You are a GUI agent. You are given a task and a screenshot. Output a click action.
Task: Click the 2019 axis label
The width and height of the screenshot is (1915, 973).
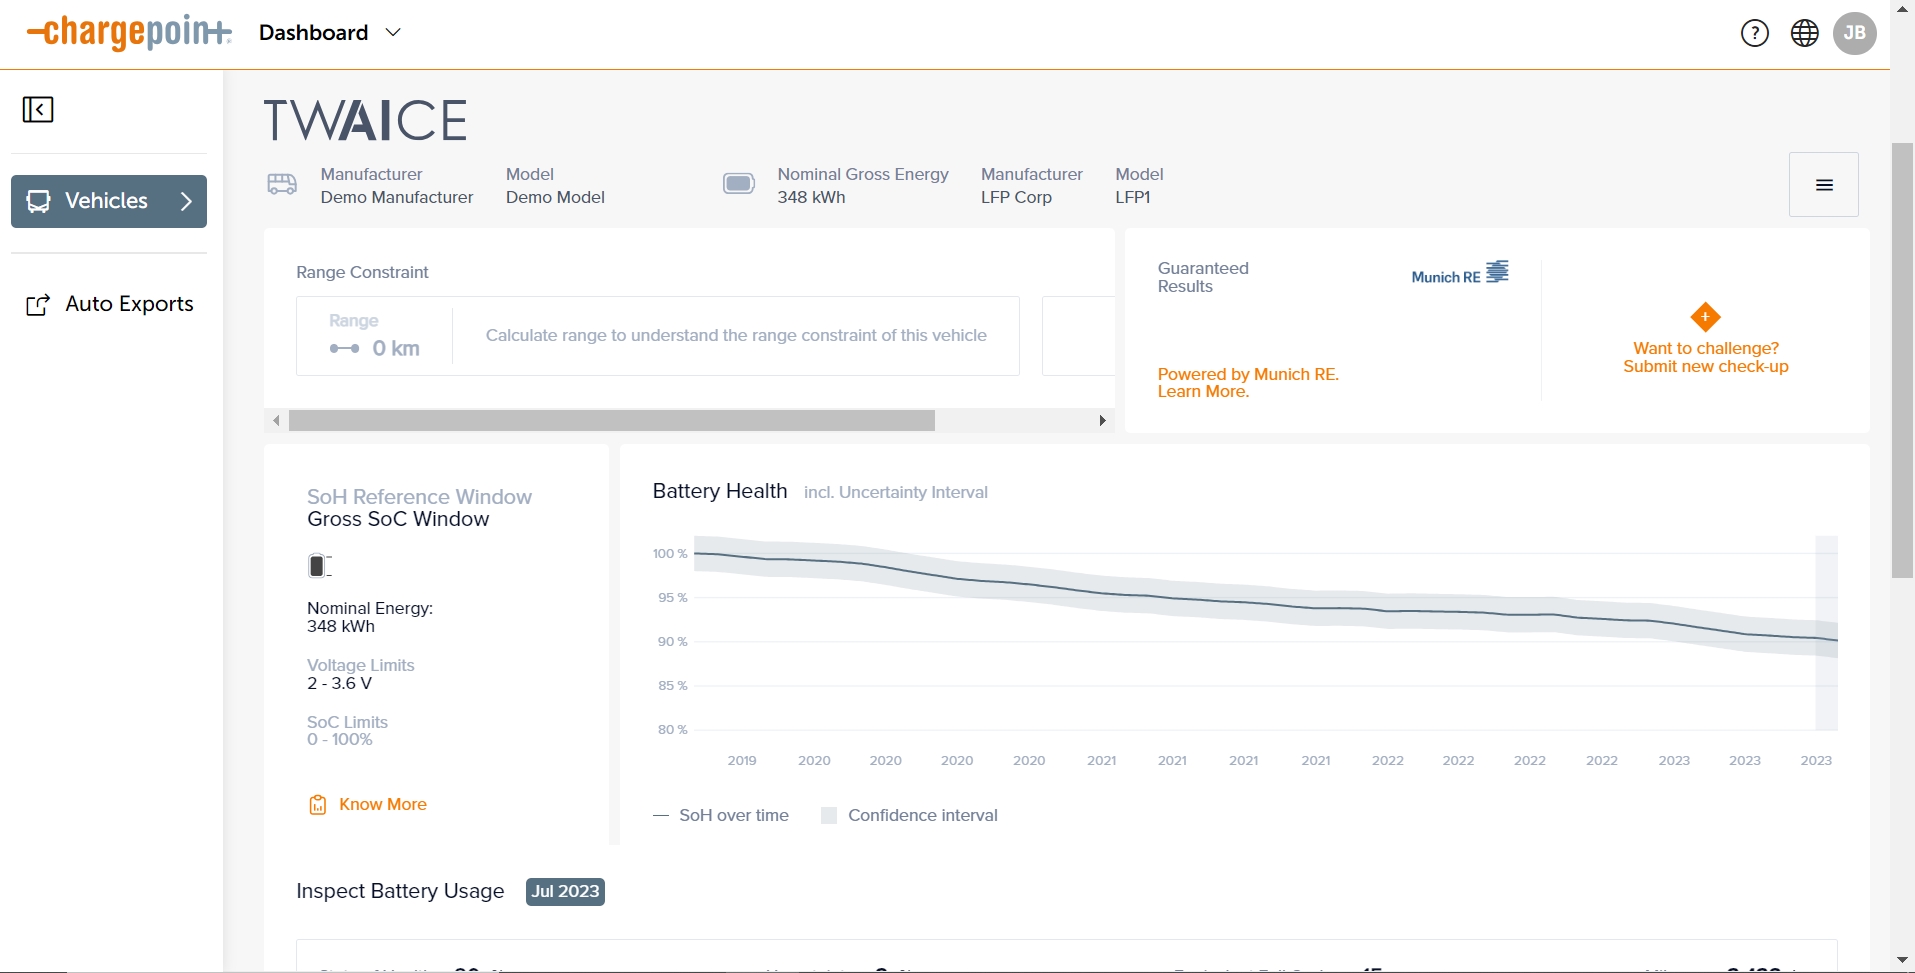pyautogui.click(x=742, y=761)
